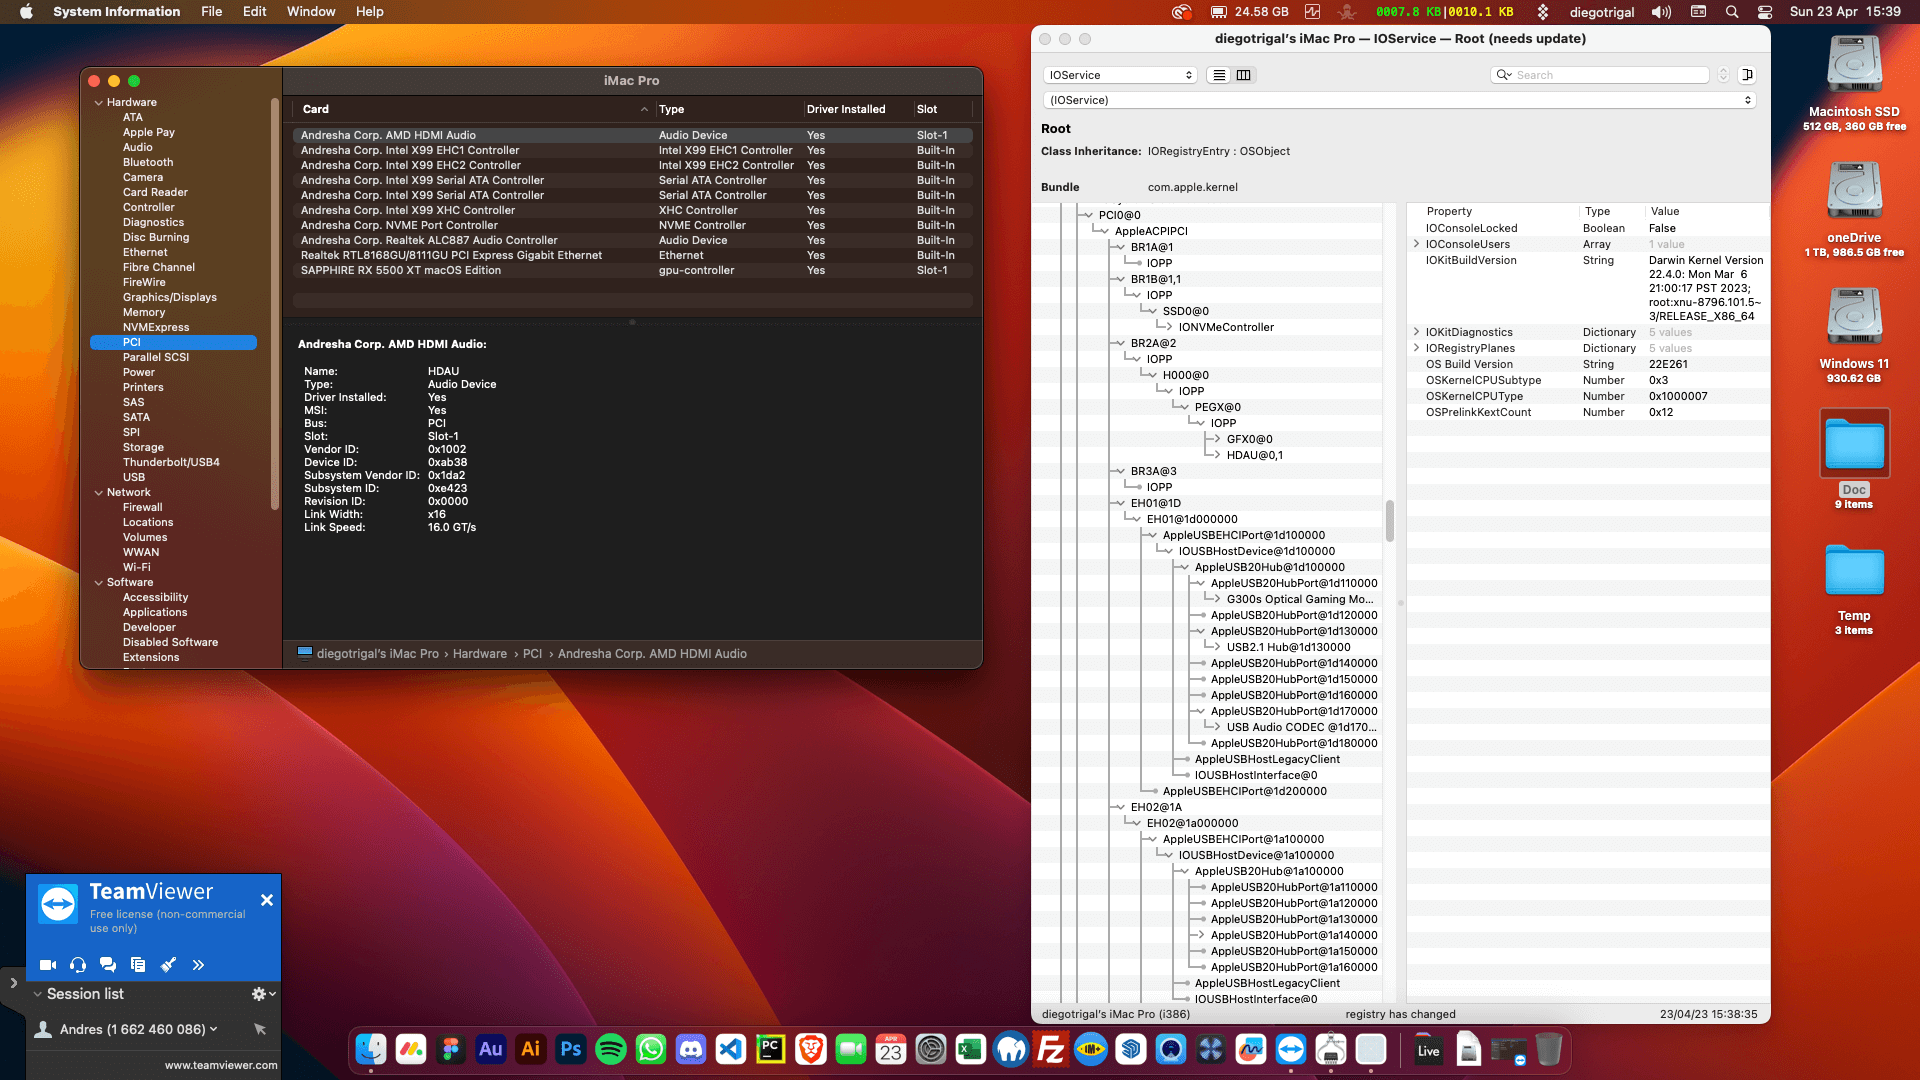Open TeamViewer file transfer icon
The height and width of the screenshot is (1080, 1920).
point(138,965)
